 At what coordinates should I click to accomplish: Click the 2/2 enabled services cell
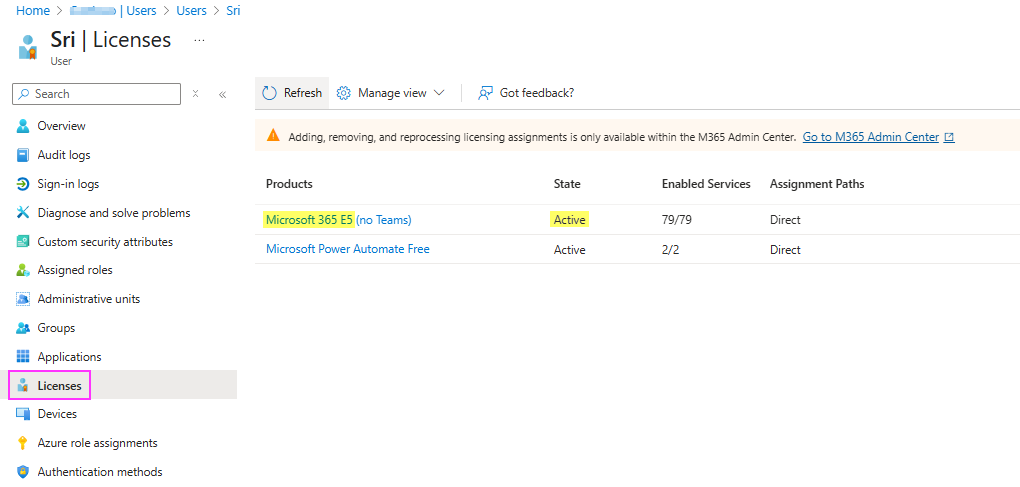coord(670,250)
